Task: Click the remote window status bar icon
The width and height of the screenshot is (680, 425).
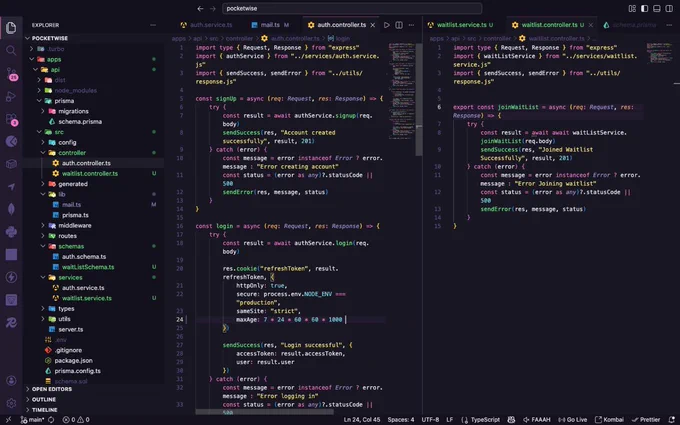Action: click(x=9, y=419)
